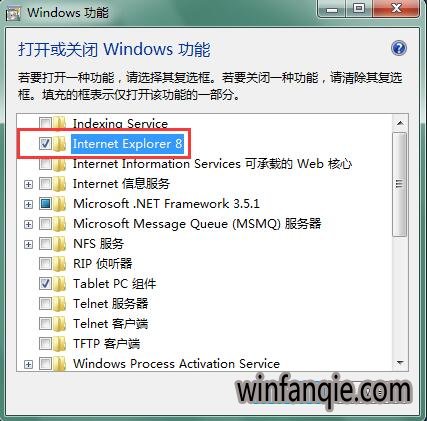This screenshot has height=421, width=427.
Task: Click the scrollbar down arrow in the feature list
Action: point(400,363)
